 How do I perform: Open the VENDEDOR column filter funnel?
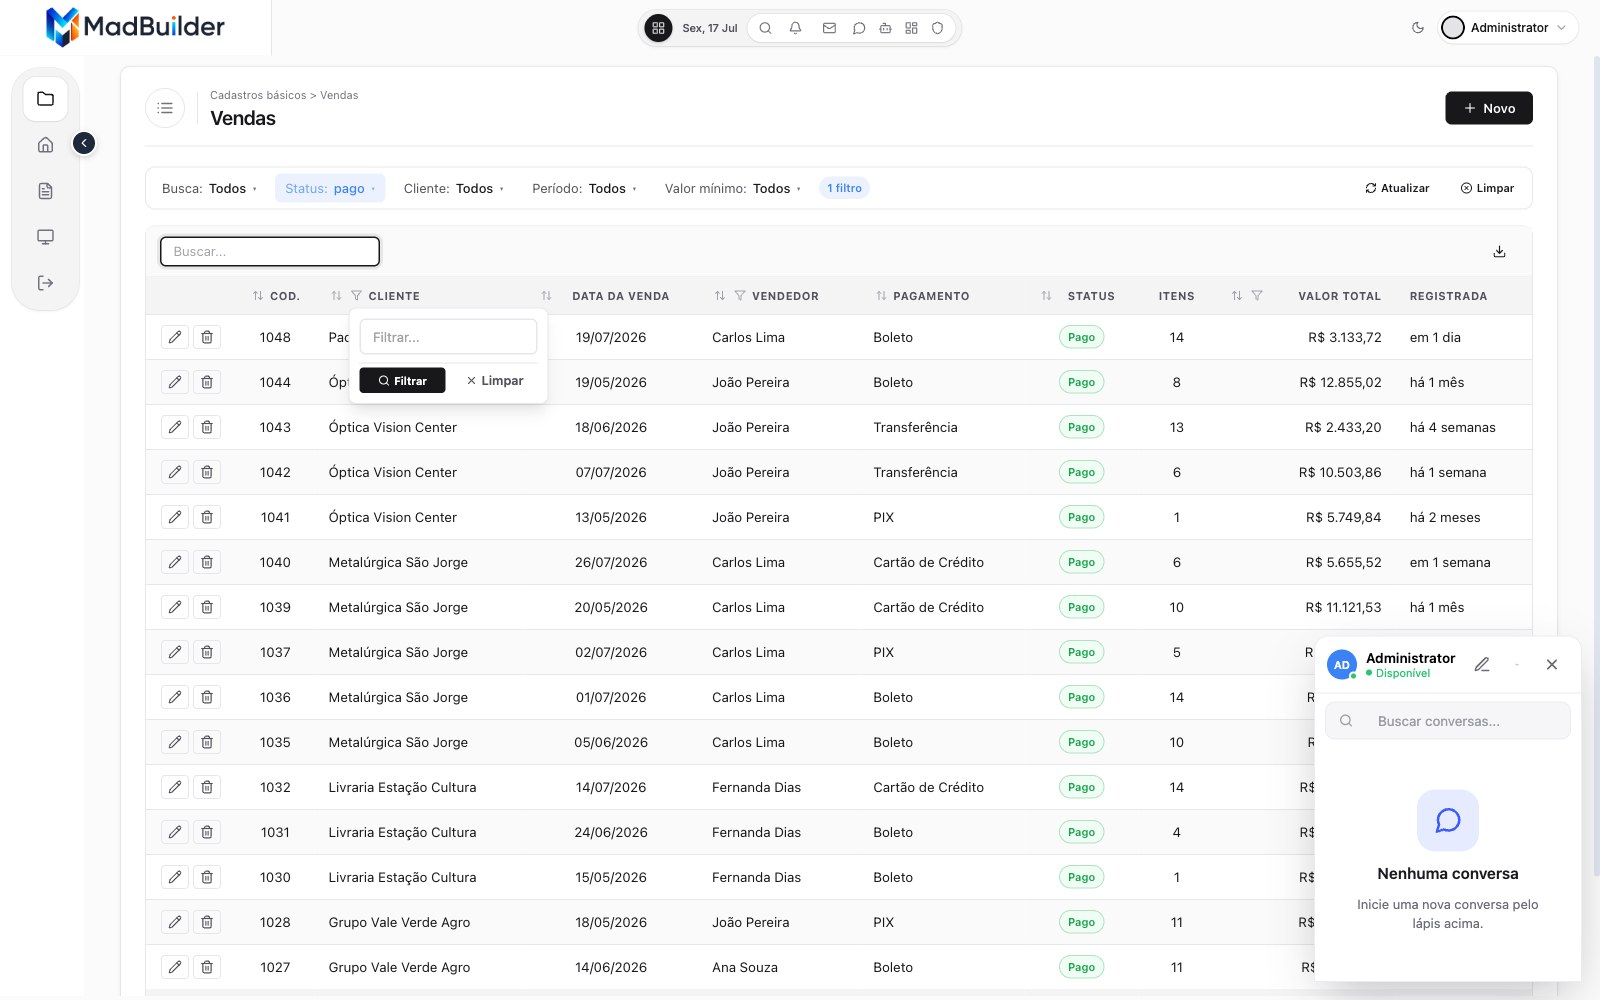[x=740, y=296]
